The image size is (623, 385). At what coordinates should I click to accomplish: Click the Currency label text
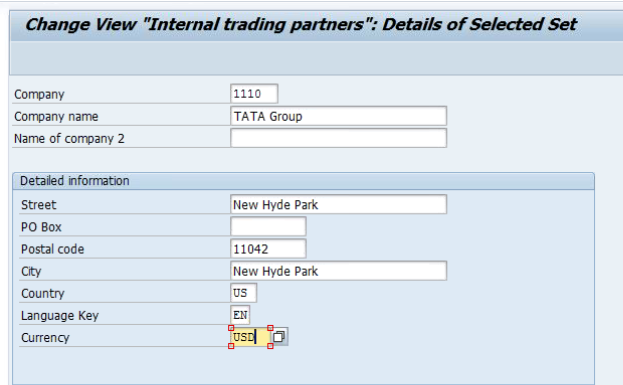[x=45, y=338]
